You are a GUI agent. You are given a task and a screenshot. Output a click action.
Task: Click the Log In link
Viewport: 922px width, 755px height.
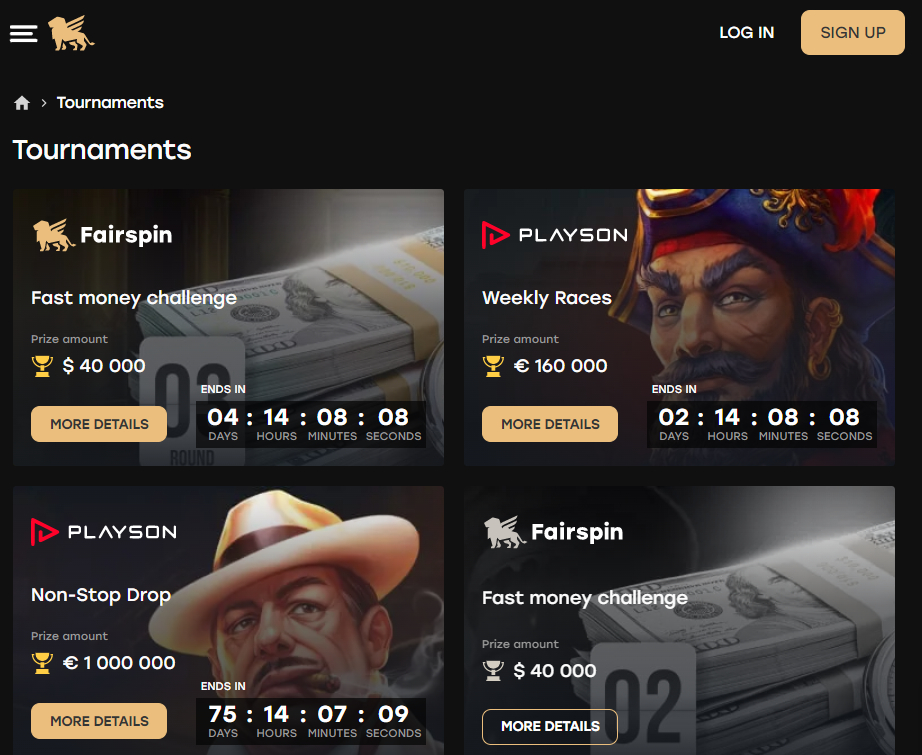pyautogui.click(x=747, y=32)
